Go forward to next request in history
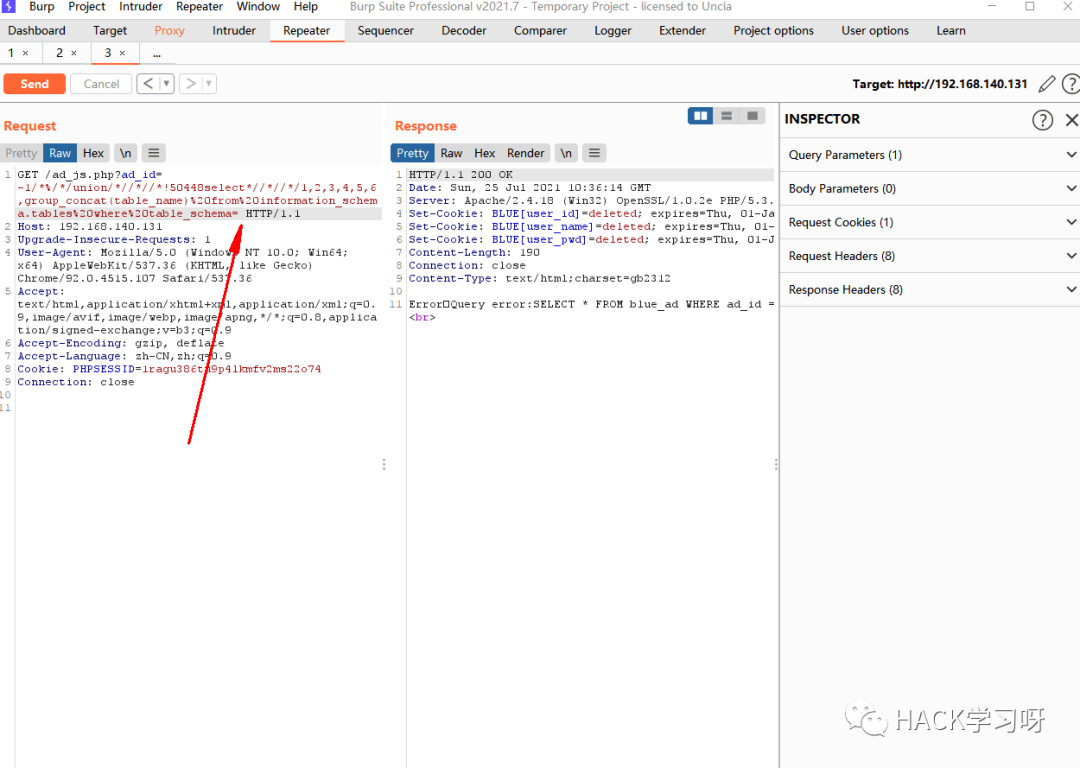 tap(191, 84)
